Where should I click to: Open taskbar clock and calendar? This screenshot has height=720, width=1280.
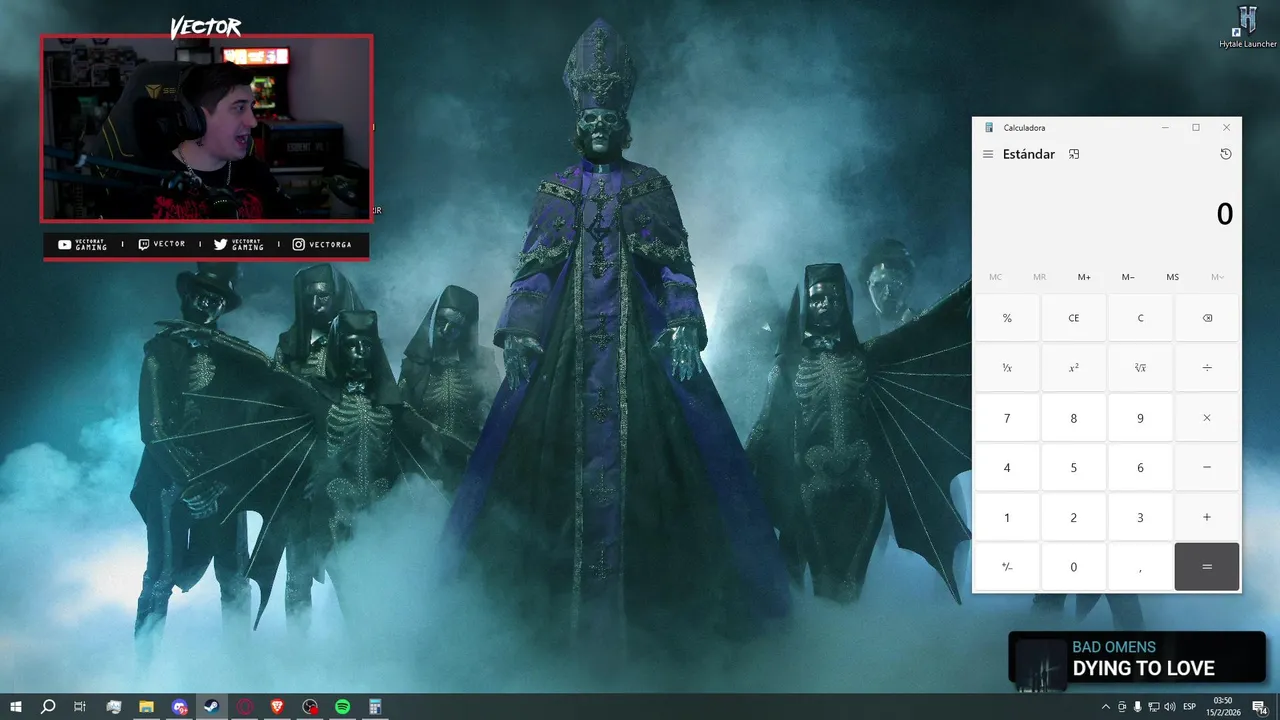click(x=1222, y=707)
